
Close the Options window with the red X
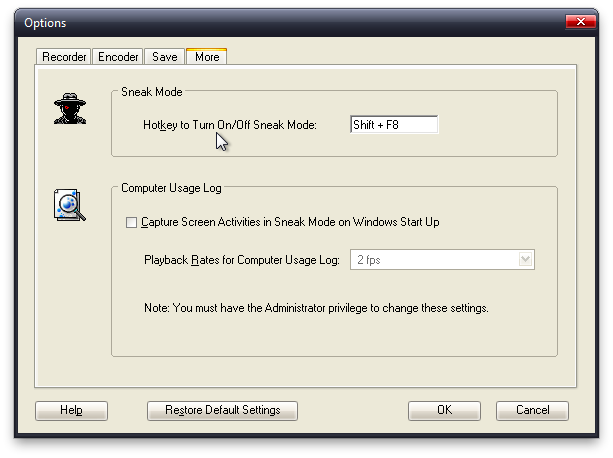pos(581,22)
